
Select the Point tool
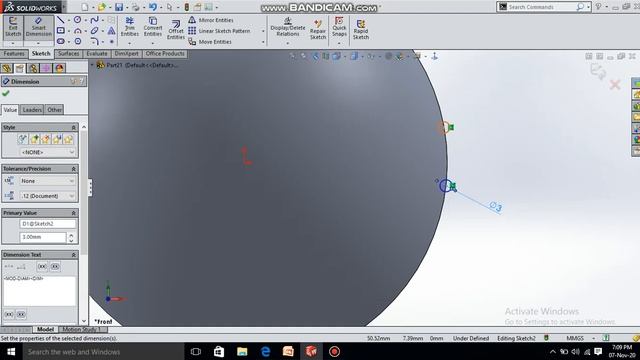click(x=111, y=41)
